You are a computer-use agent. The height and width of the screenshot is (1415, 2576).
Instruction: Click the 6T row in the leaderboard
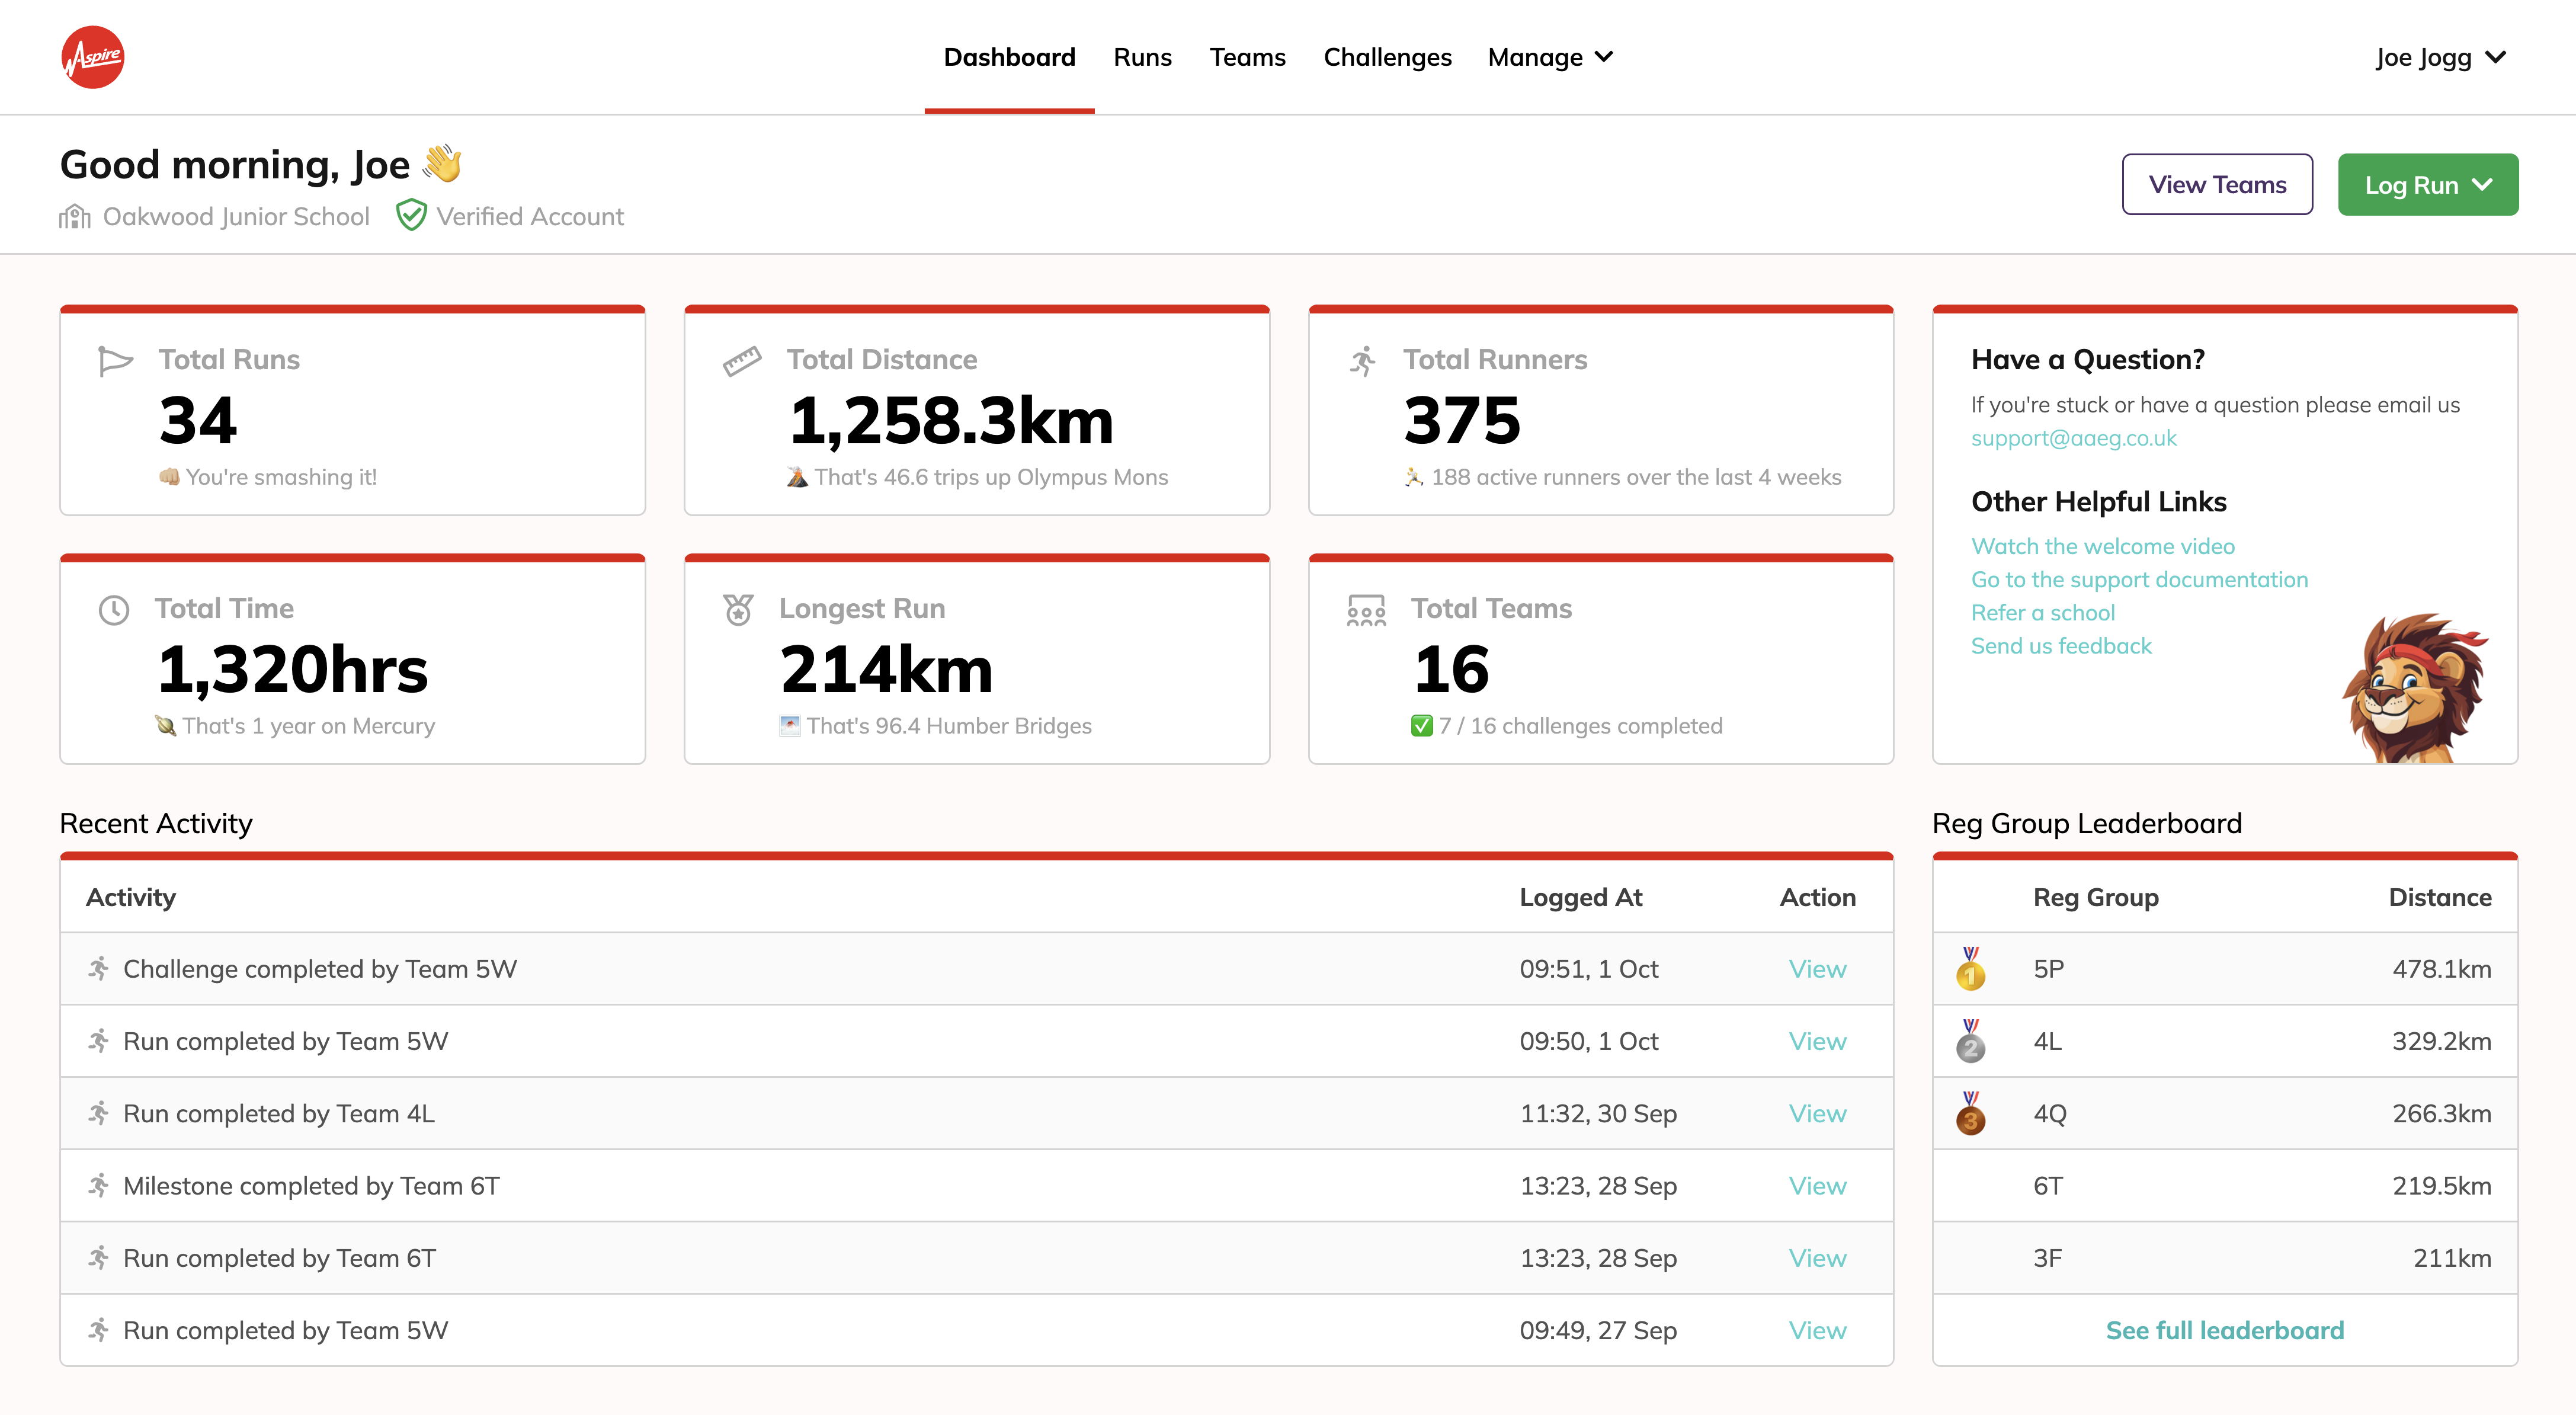[x=2224, y=1186]
